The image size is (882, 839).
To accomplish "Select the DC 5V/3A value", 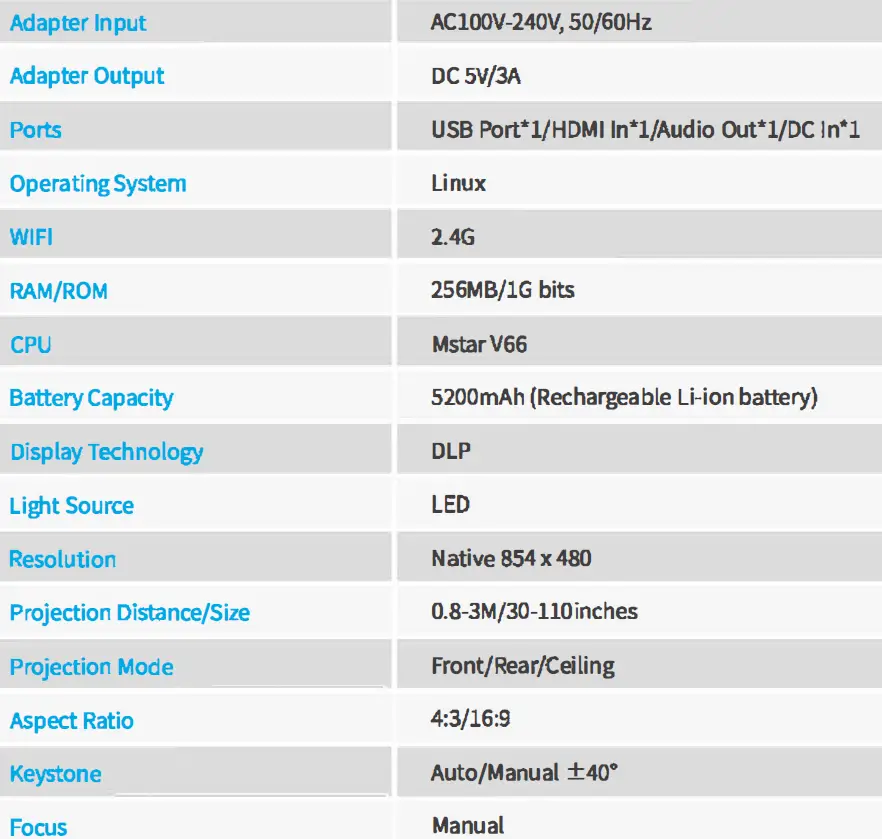I will click(x=476, y=76).
